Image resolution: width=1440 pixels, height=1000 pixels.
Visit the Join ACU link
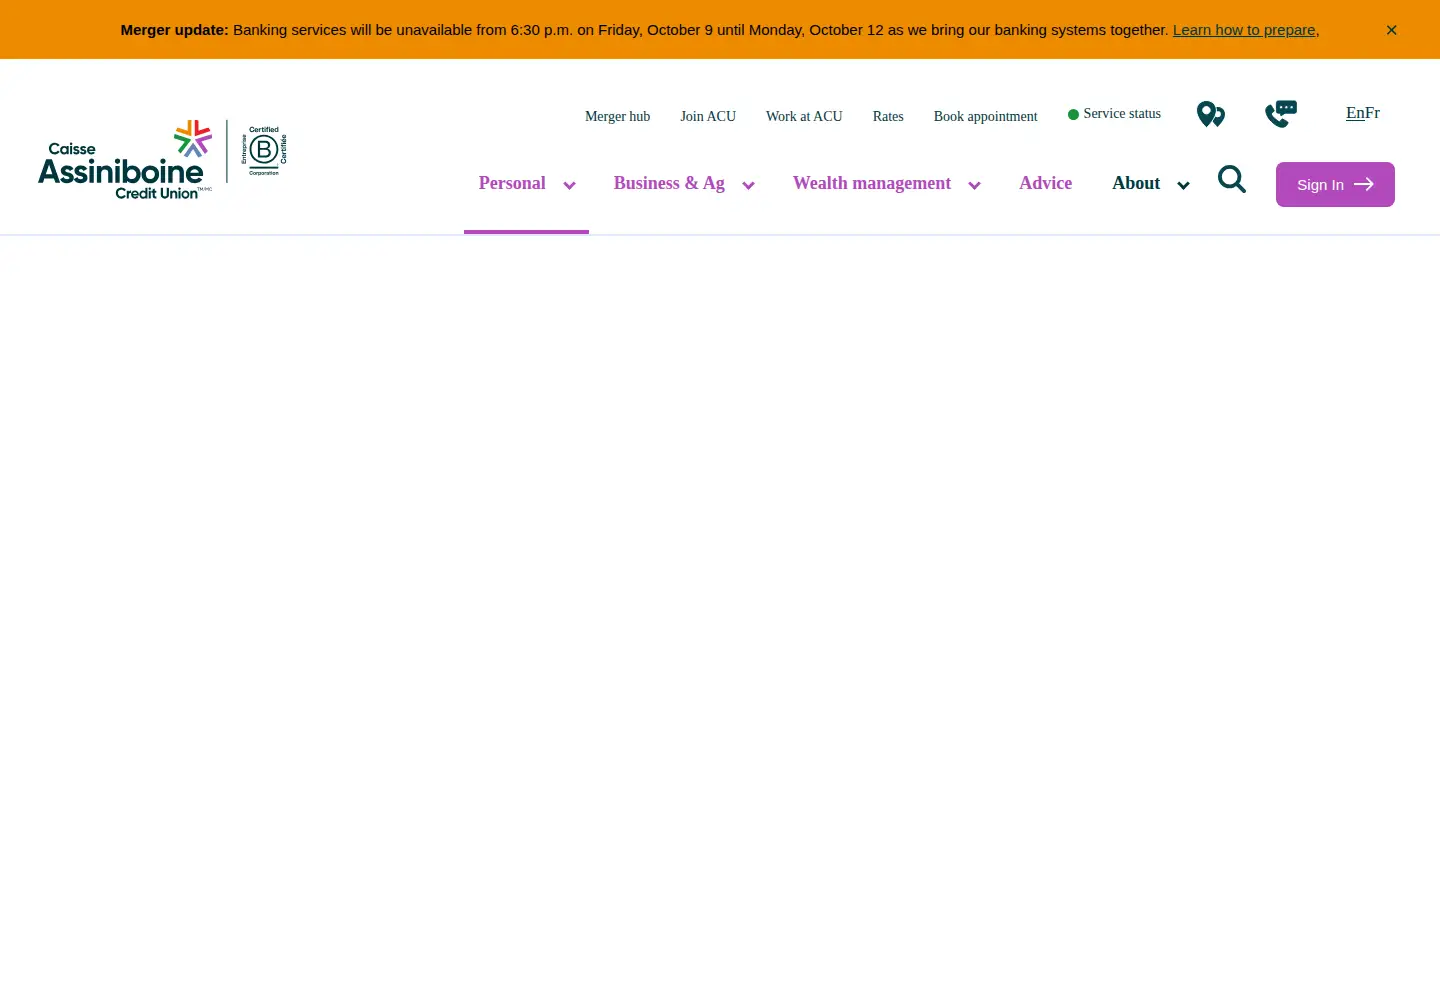(x=708, y=116)
